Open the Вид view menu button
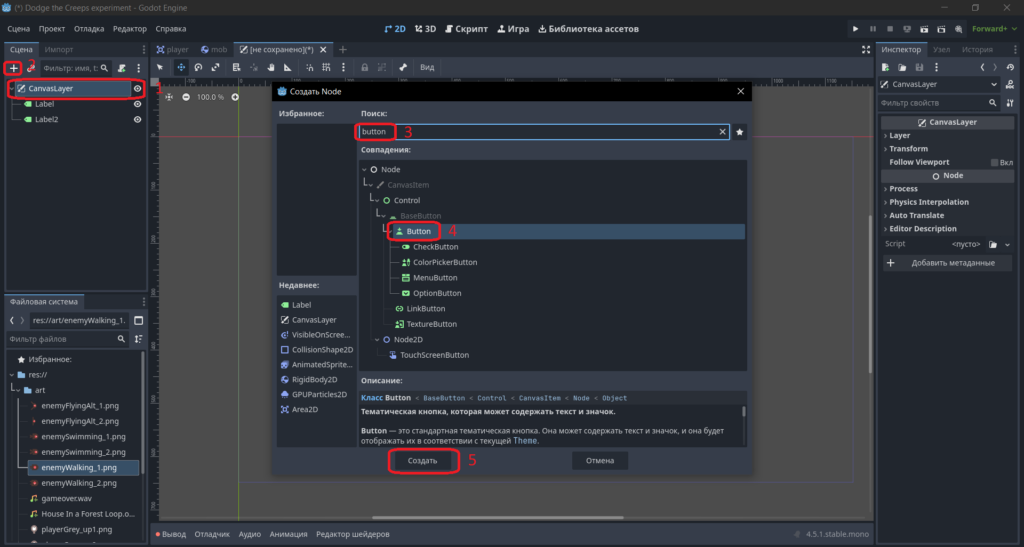 click(x=427, y=67)
